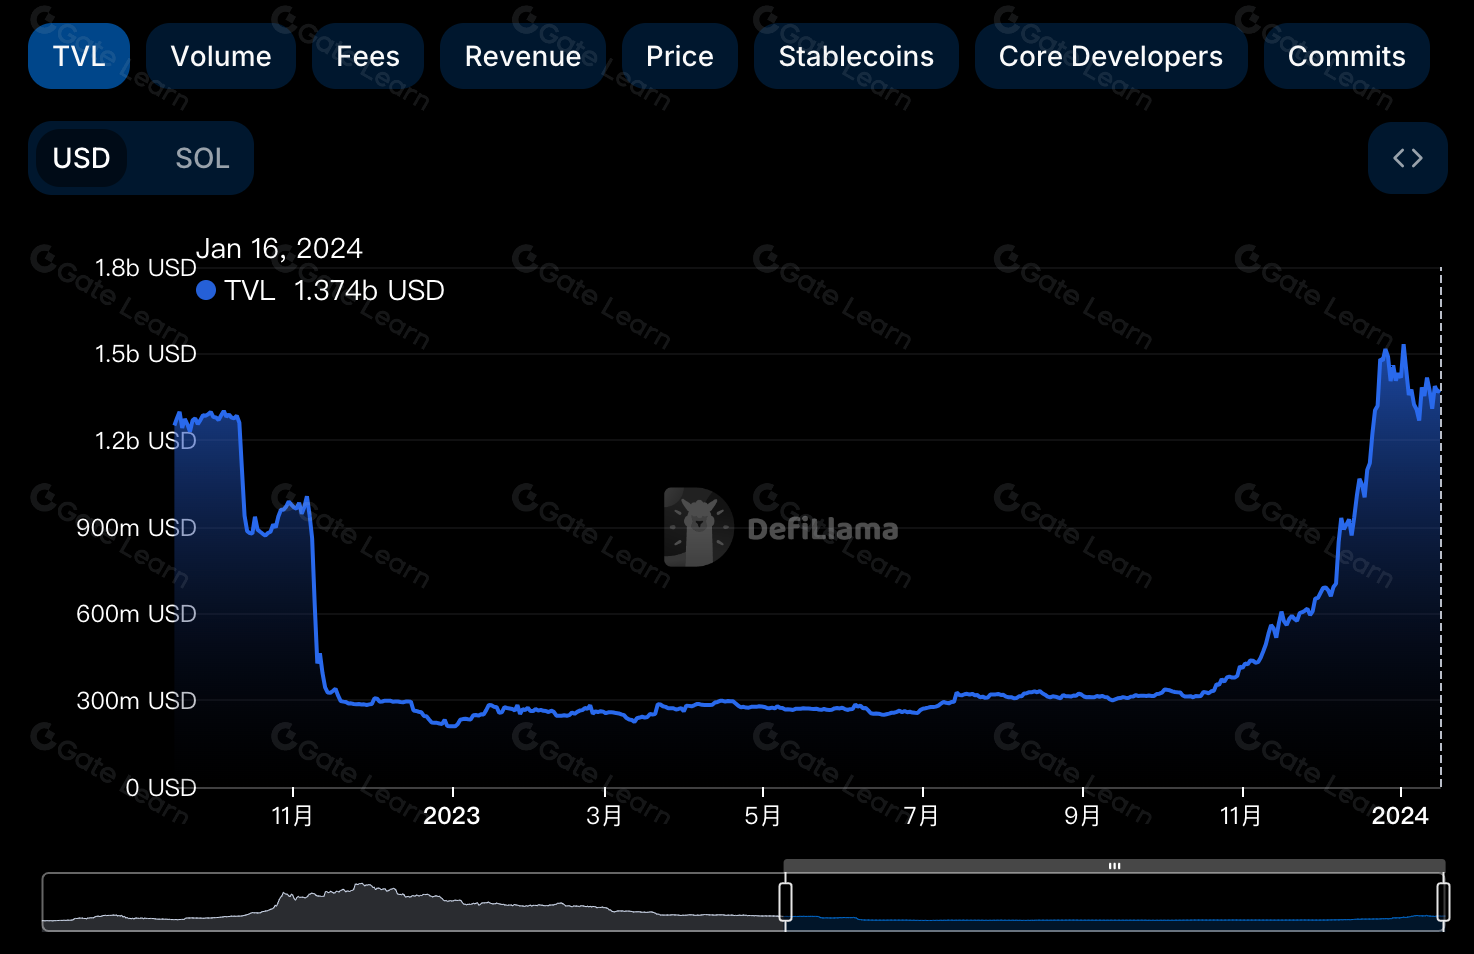
Task: Toggle denomination to USD
Action: [82, 158]
